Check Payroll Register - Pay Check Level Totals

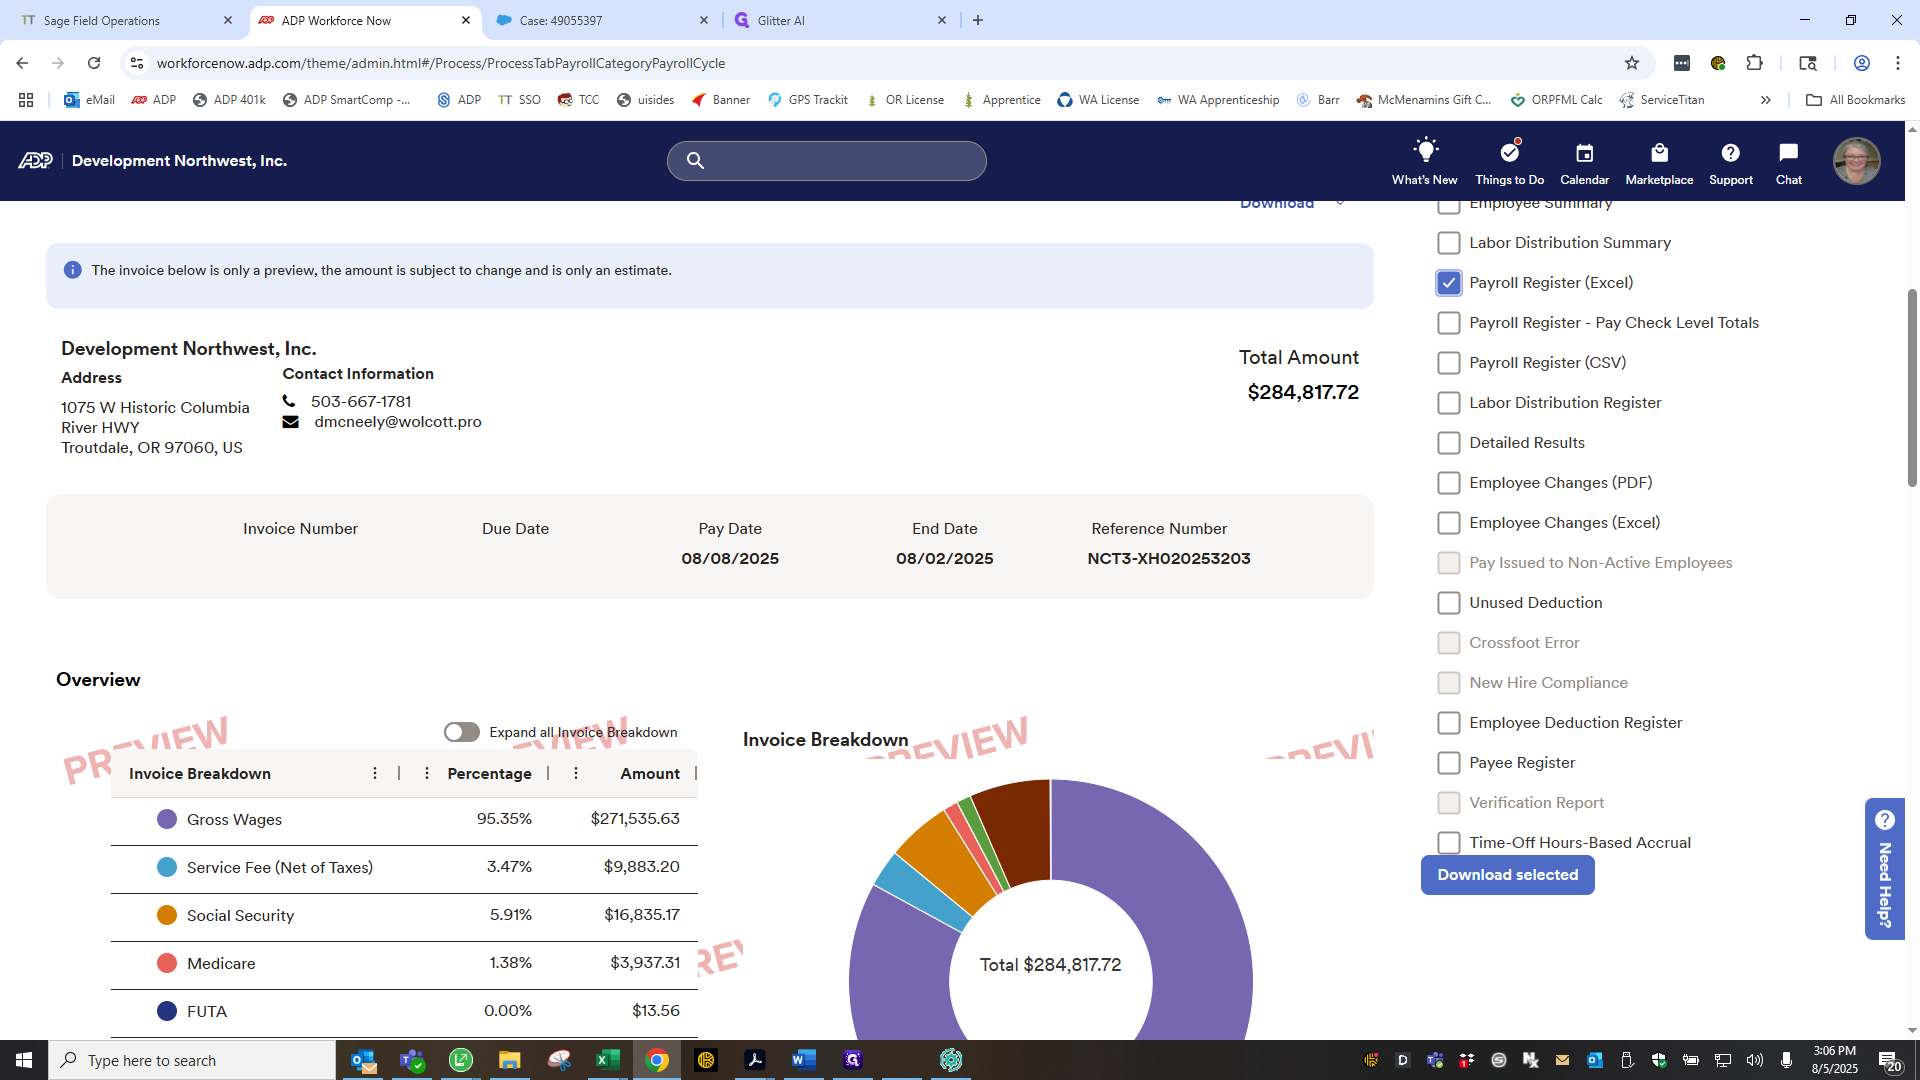[1448, 323]
